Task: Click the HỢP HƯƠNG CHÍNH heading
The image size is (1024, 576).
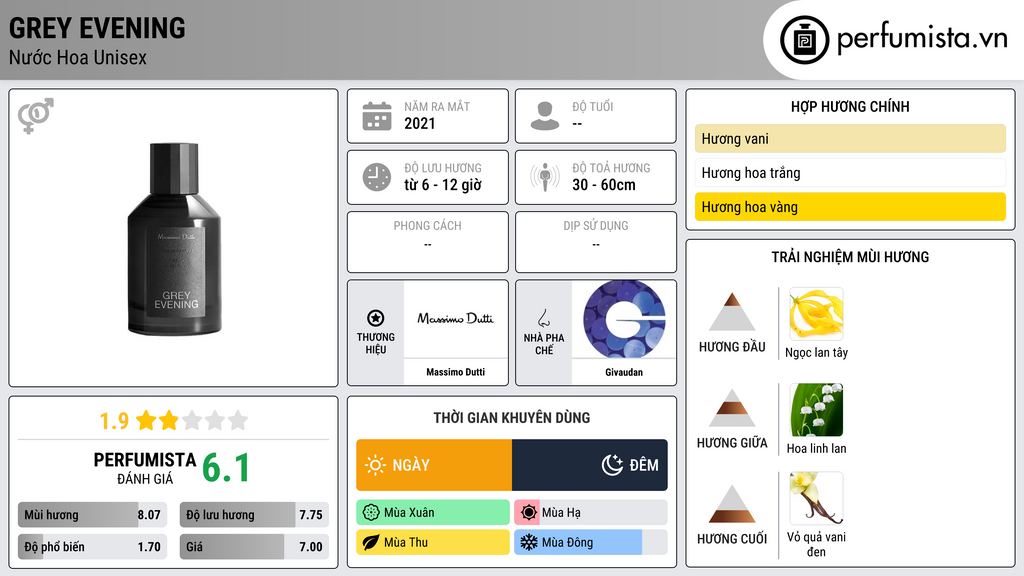Action: coord(850,106)
